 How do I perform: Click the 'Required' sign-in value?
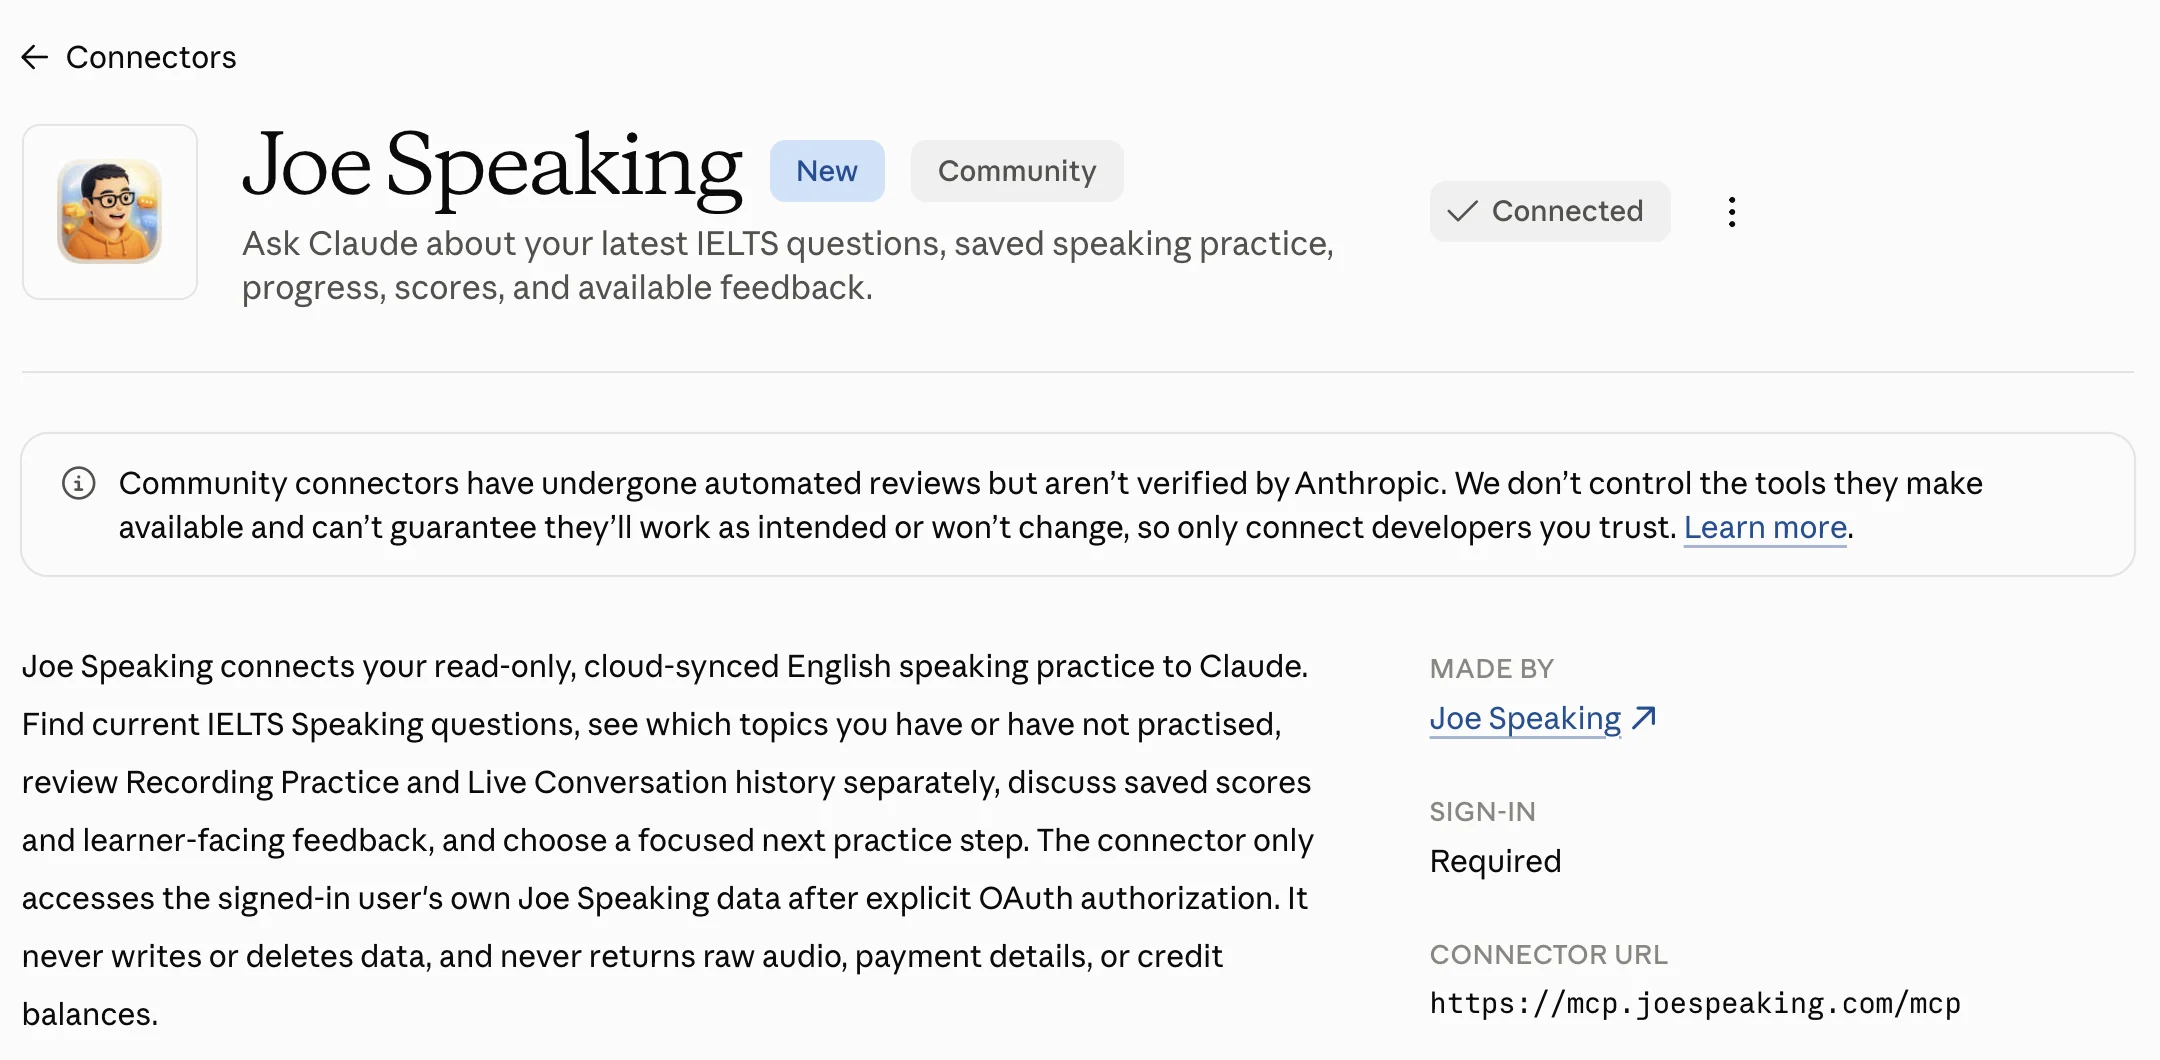coord(1495,861)
